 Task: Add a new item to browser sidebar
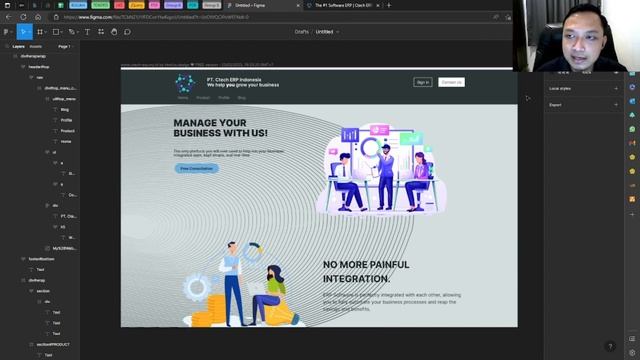pos(632,214)
